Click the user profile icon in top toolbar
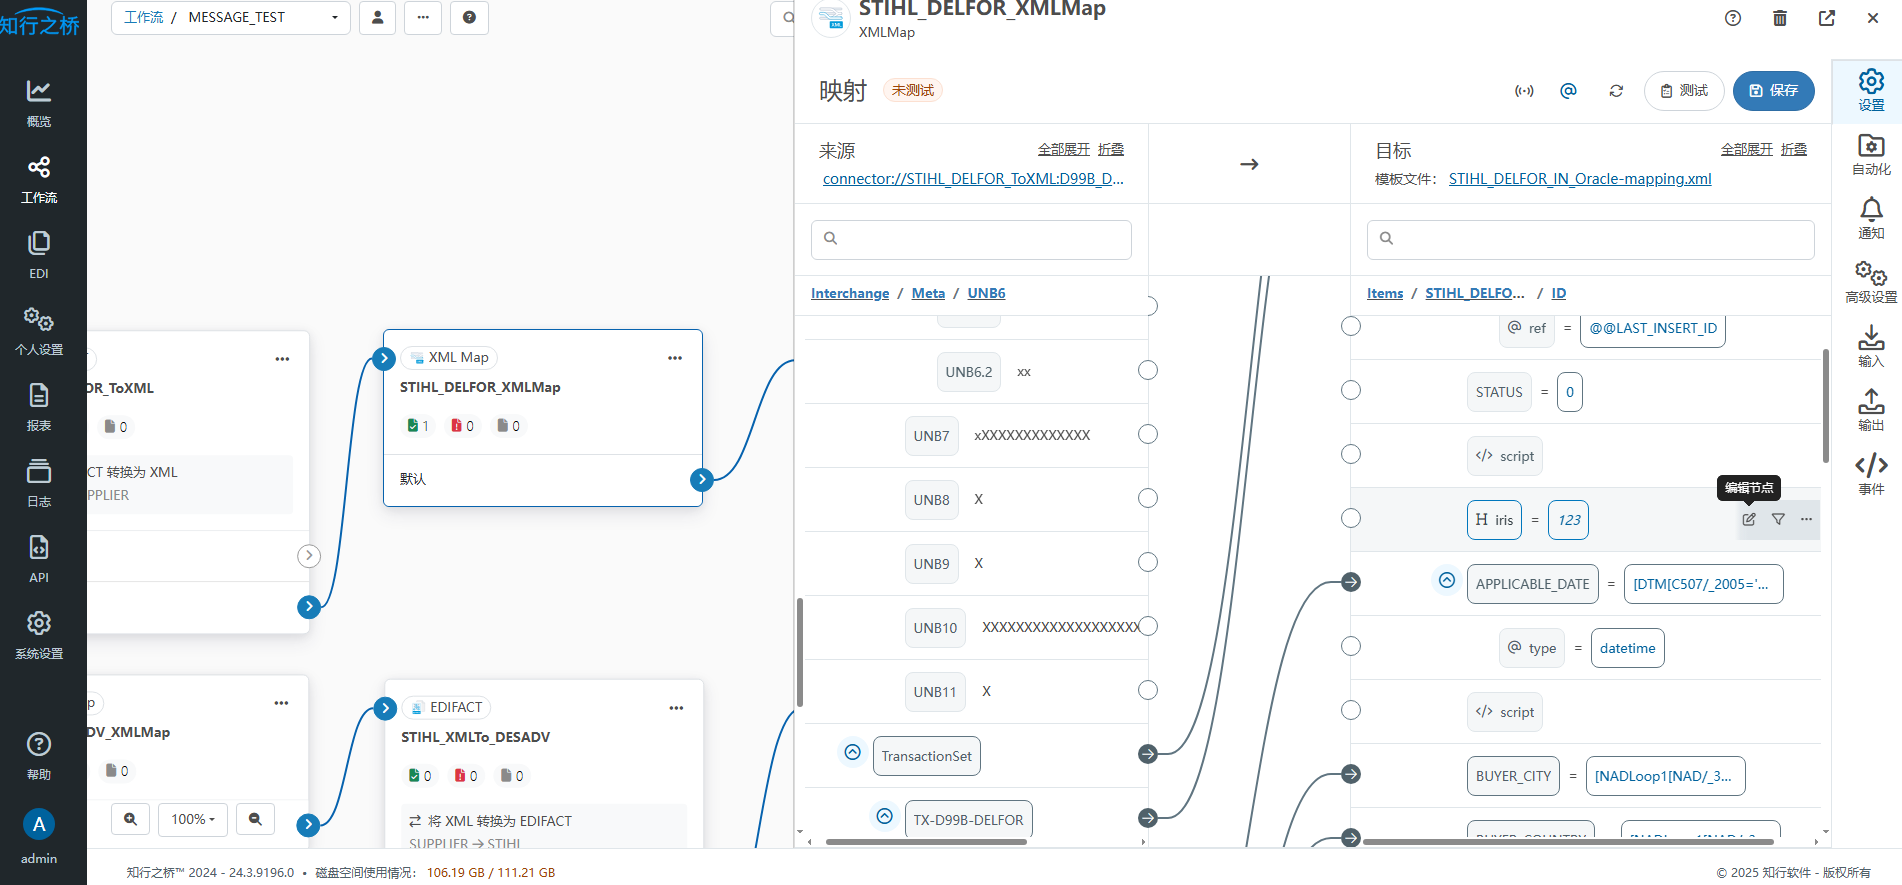1902x885 pixels. click(x=377, y=17)
